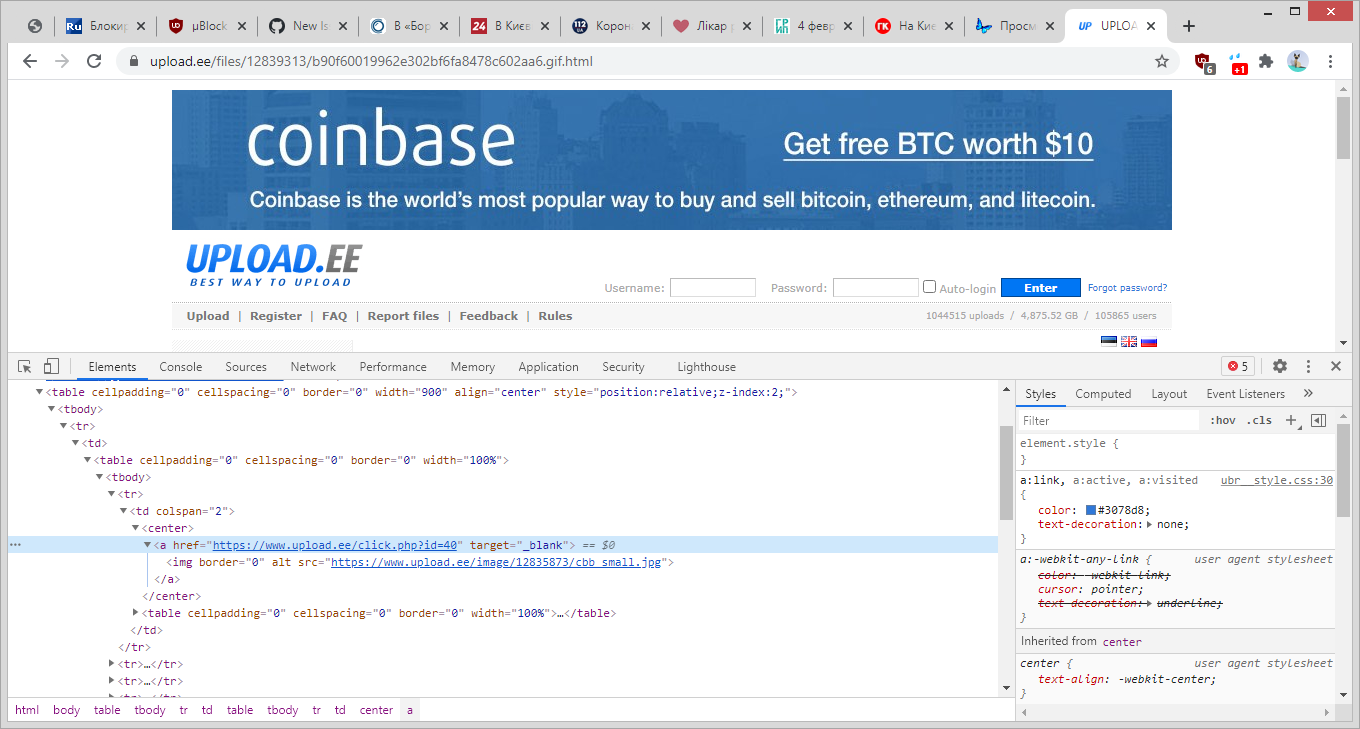Open the #3078d8 color swatch picker
This screenshot has width=1360, height=729.
[1091, 510]
